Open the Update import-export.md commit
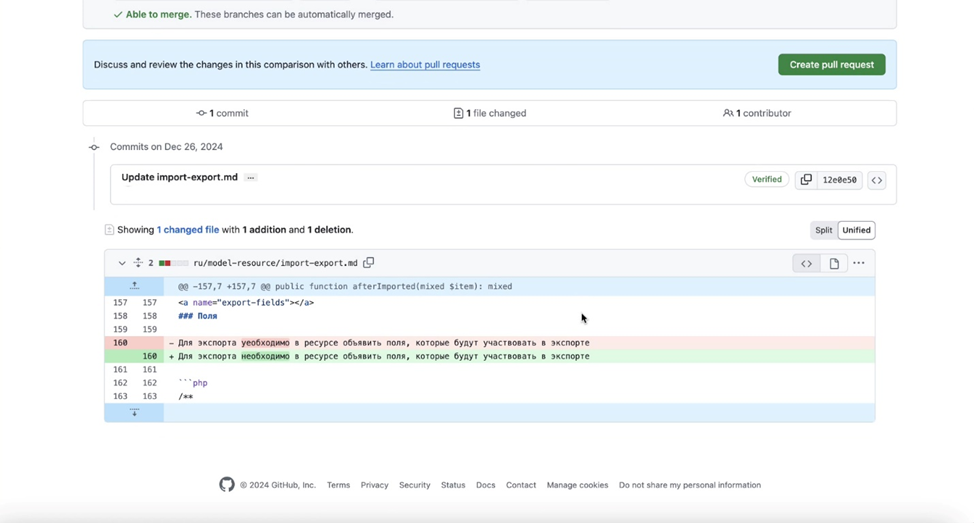 pyautogui.click(x=180, y=177)
